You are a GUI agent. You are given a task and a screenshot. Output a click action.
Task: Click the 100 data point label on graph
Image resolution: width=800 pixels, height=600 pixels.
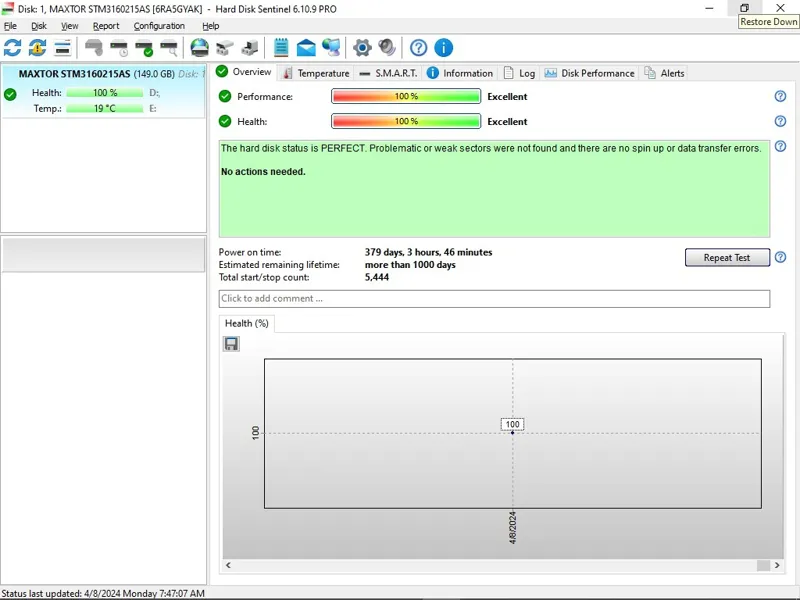pos(512,424)
